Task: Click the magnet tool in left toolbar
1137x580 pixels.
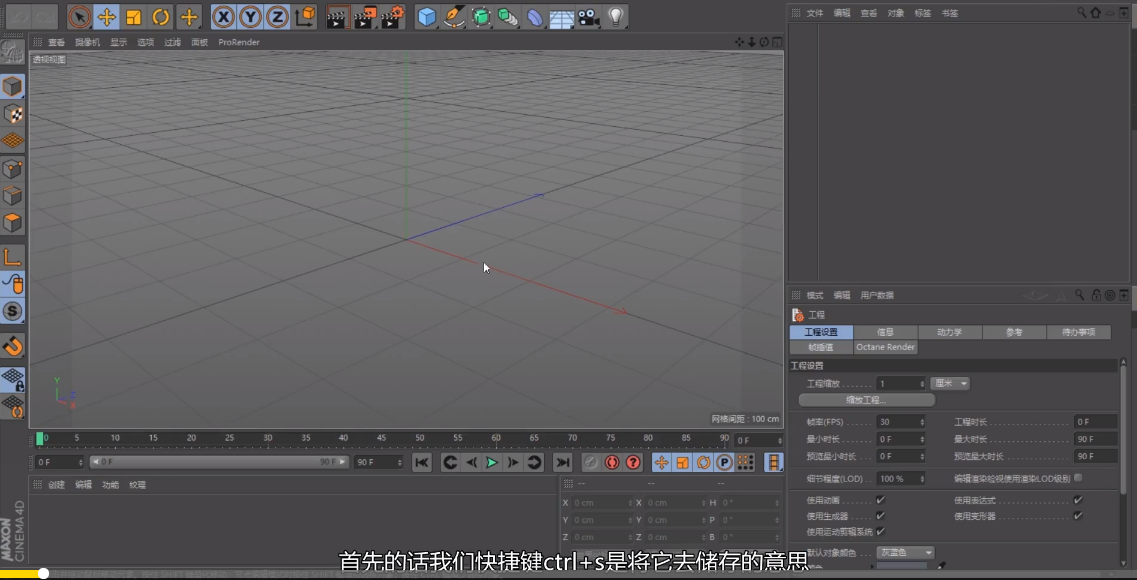Action: (12, 346)
